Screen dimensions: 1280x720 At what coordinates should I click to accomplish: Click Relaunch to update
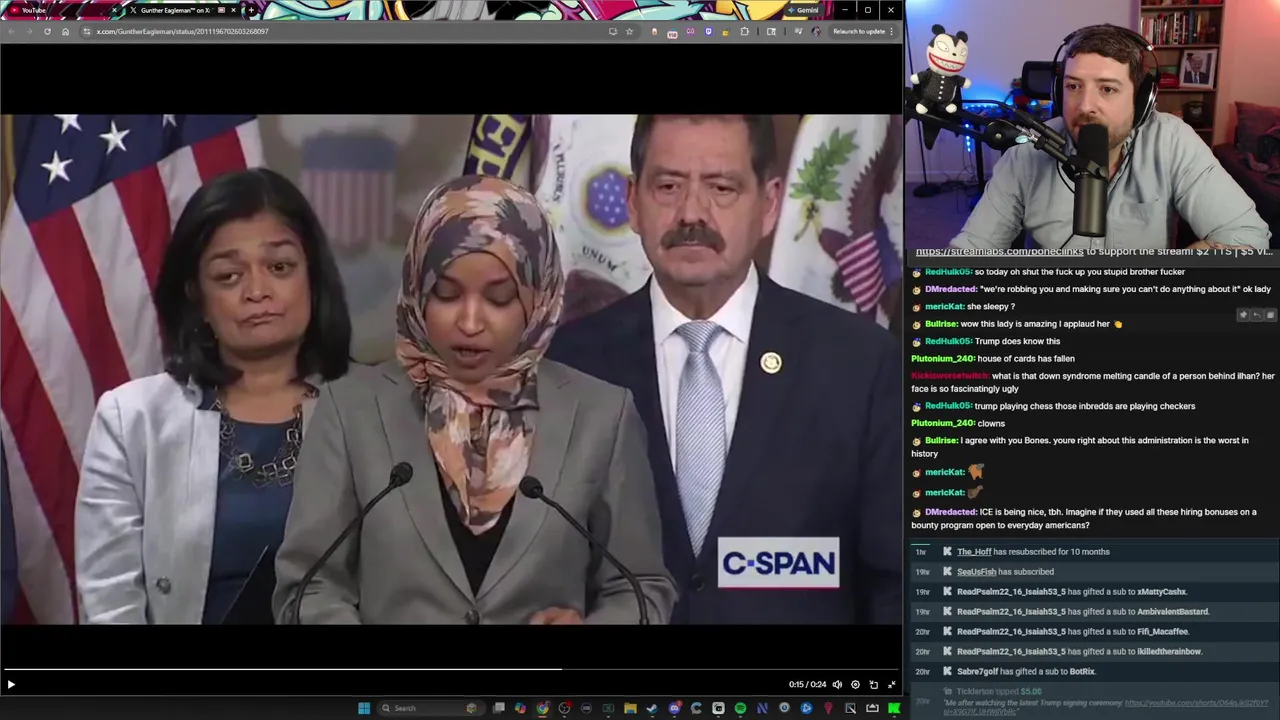tap(858, 31)
